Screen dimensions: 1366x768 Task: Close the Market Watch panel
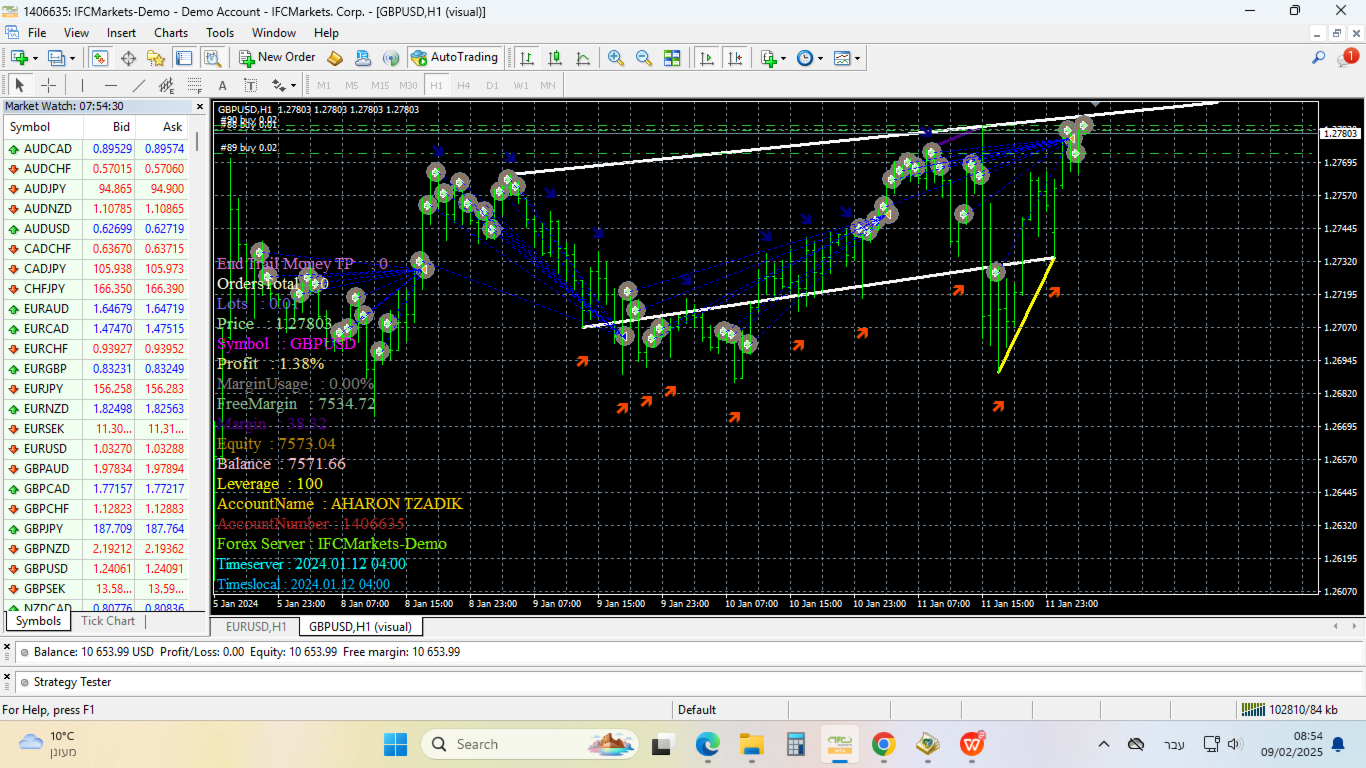(199, 106)
